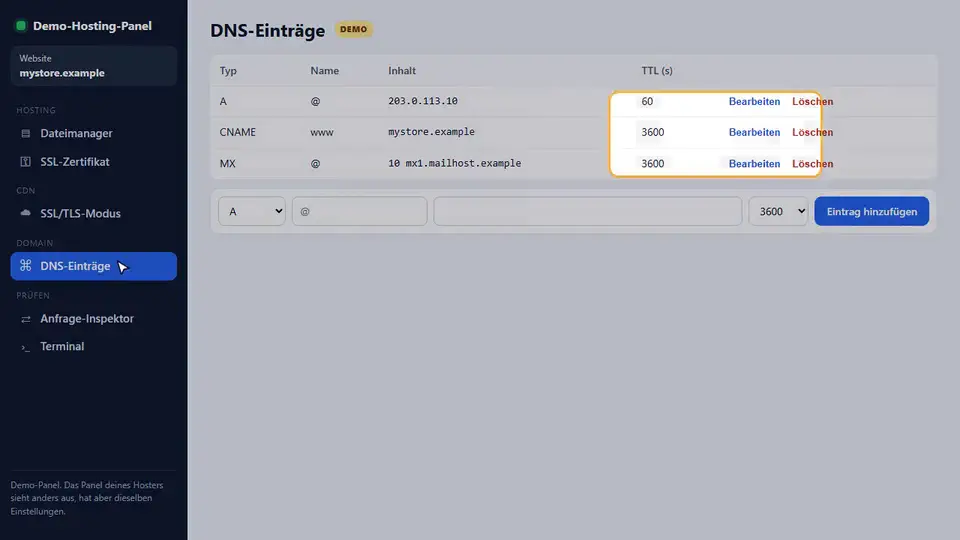
Task: Click the Demo-Hosting-Panel title text
Action: [x=92, y=26]
